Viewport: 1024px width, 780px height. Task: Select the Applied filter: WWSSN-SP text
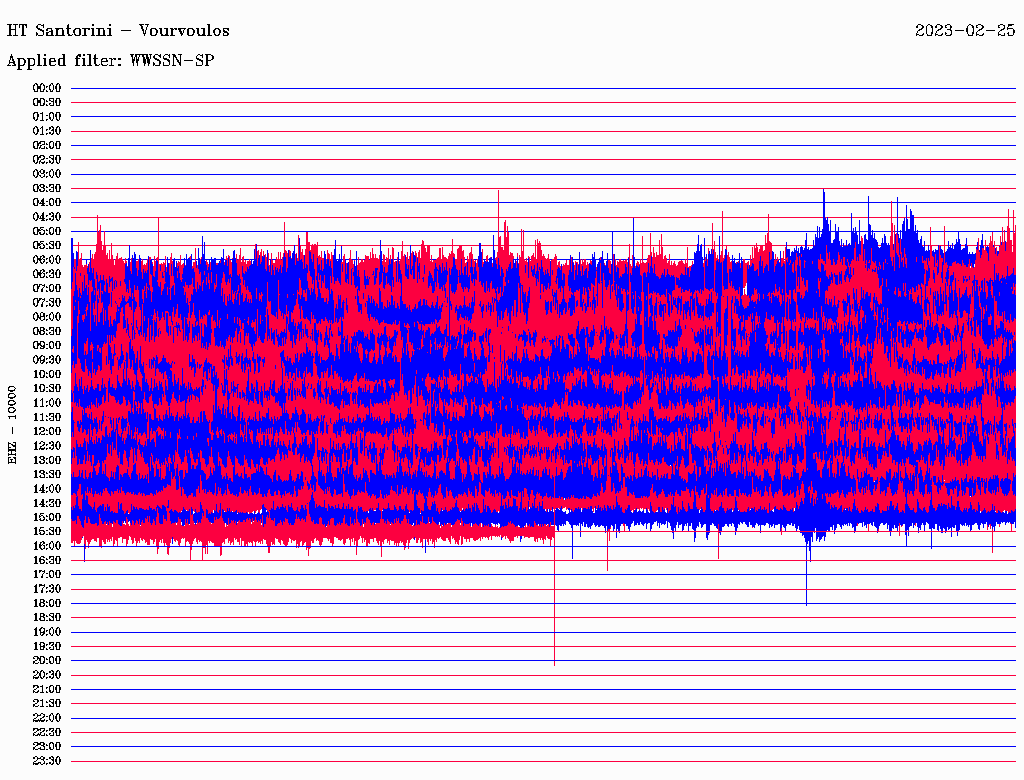click(x=110, y=61)
